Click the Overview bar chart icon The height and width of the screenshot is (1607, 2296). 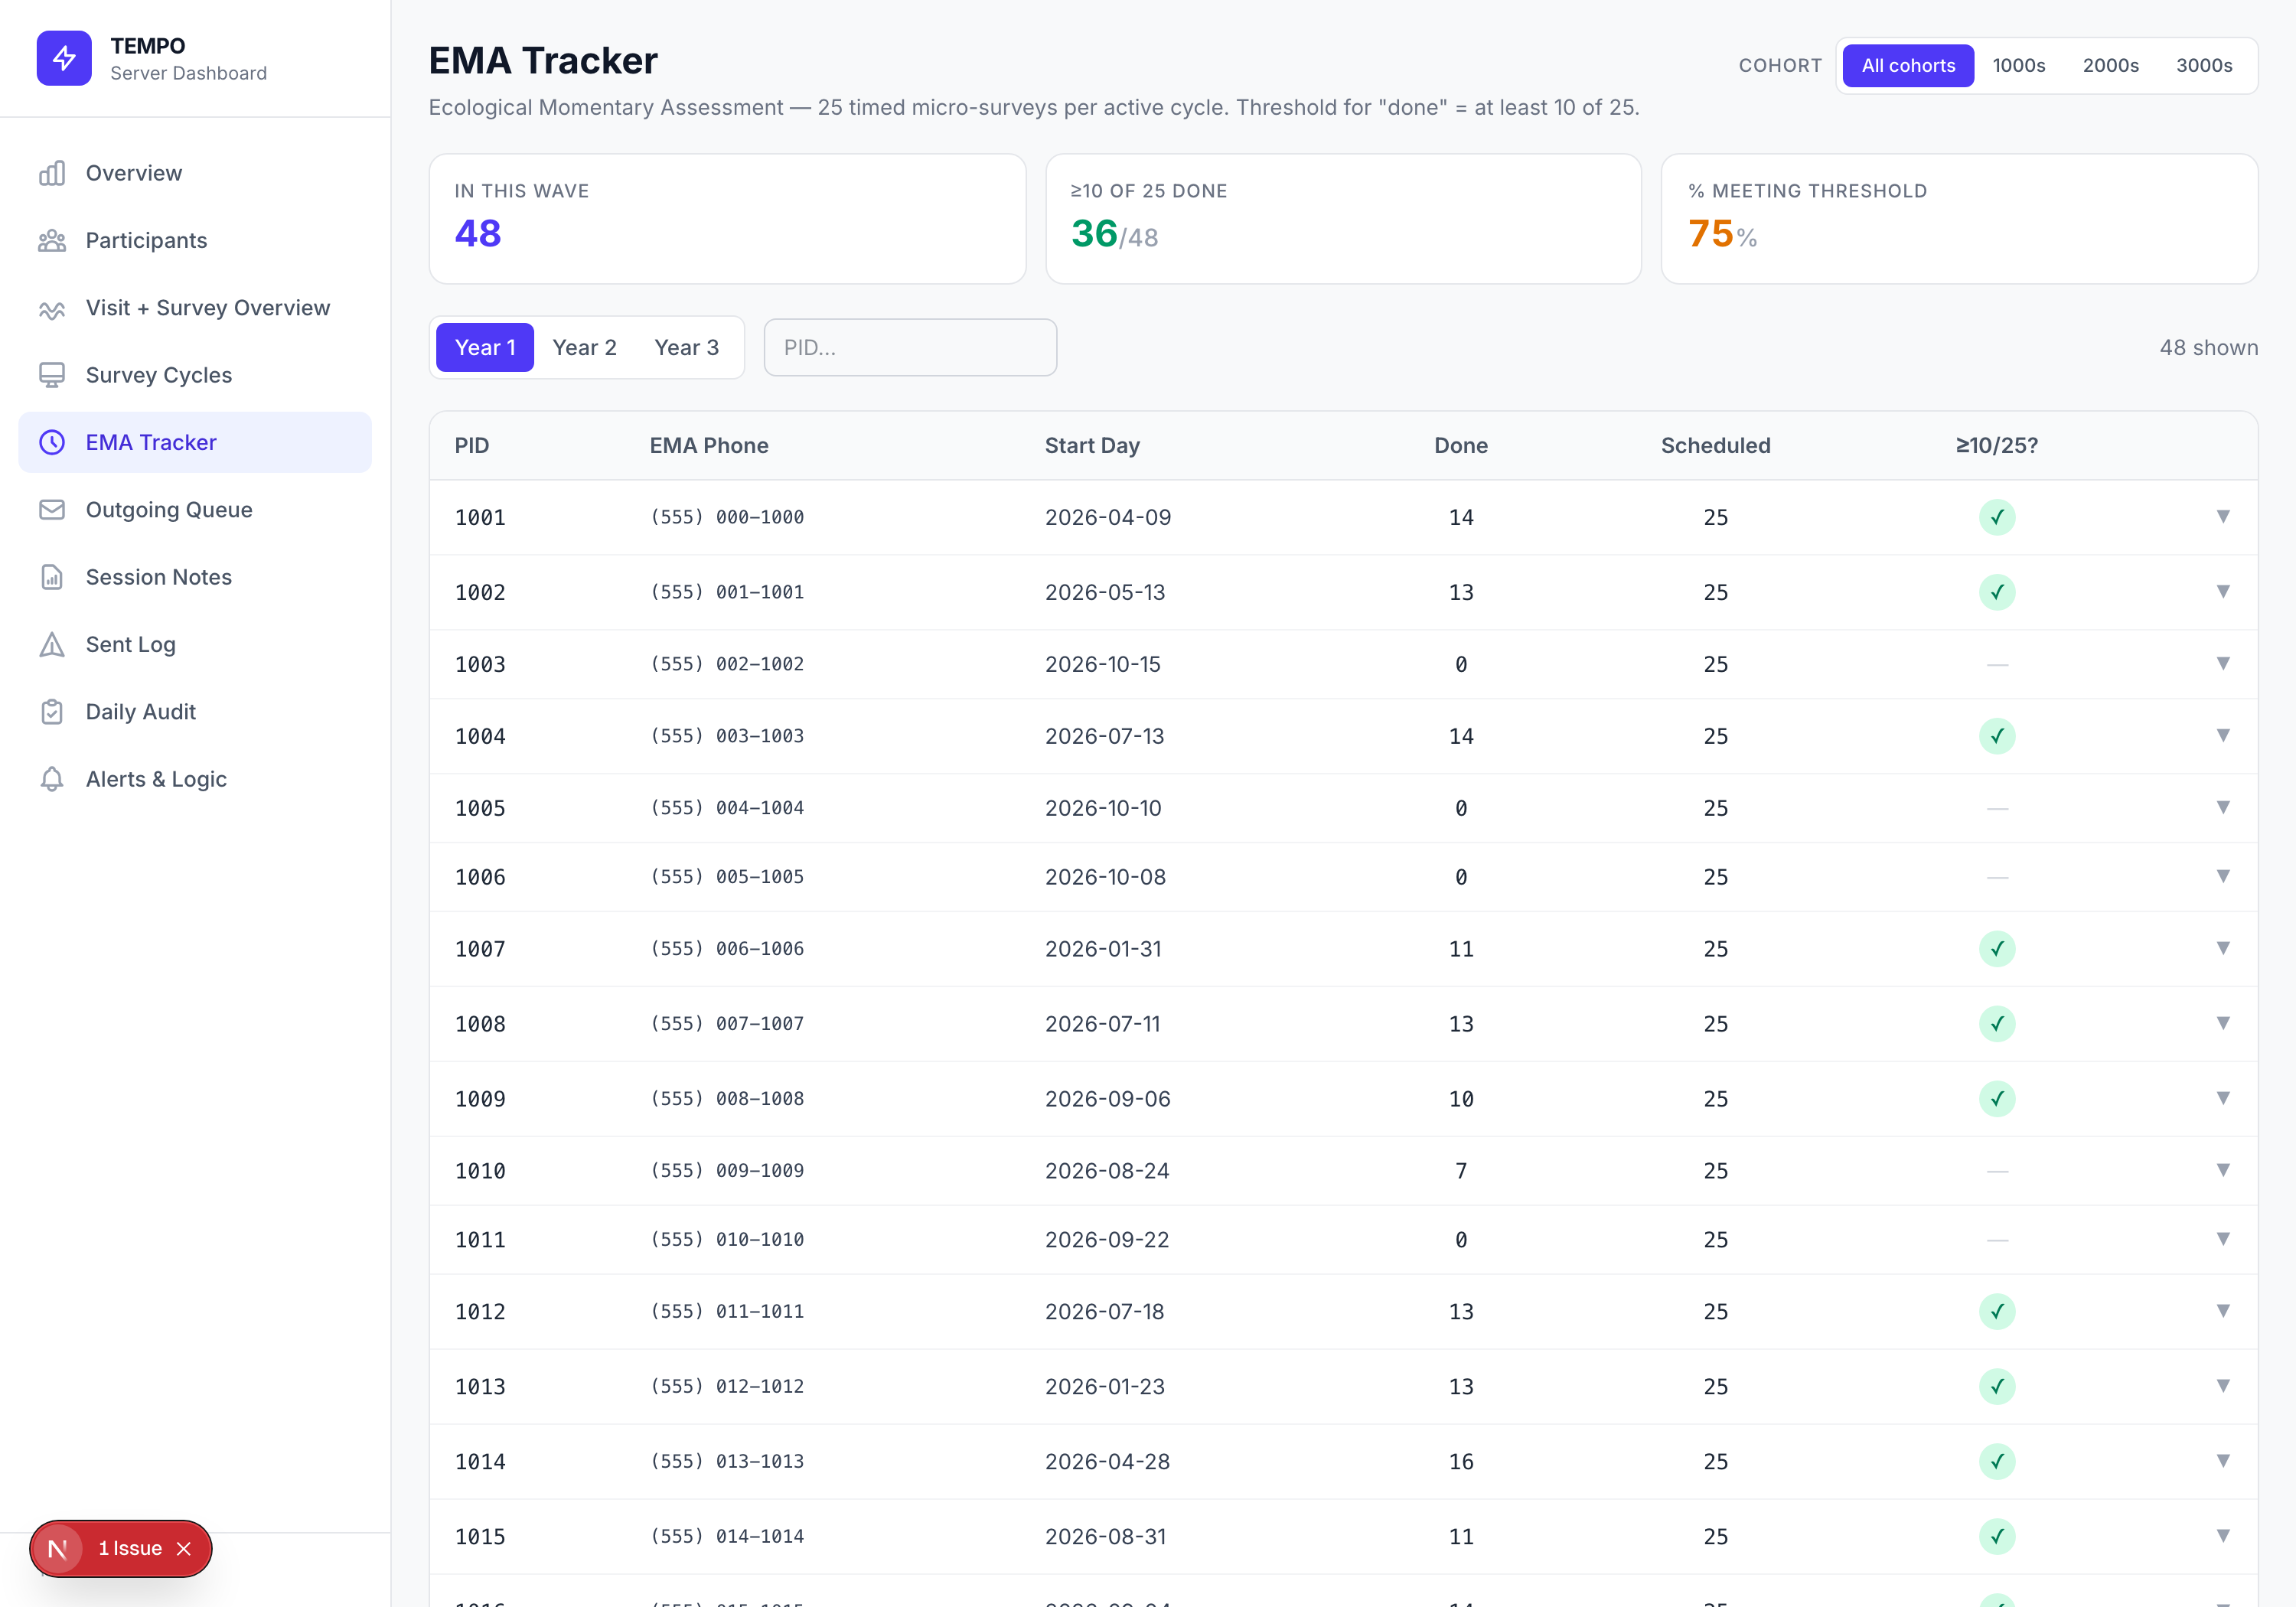pos(52,173)
